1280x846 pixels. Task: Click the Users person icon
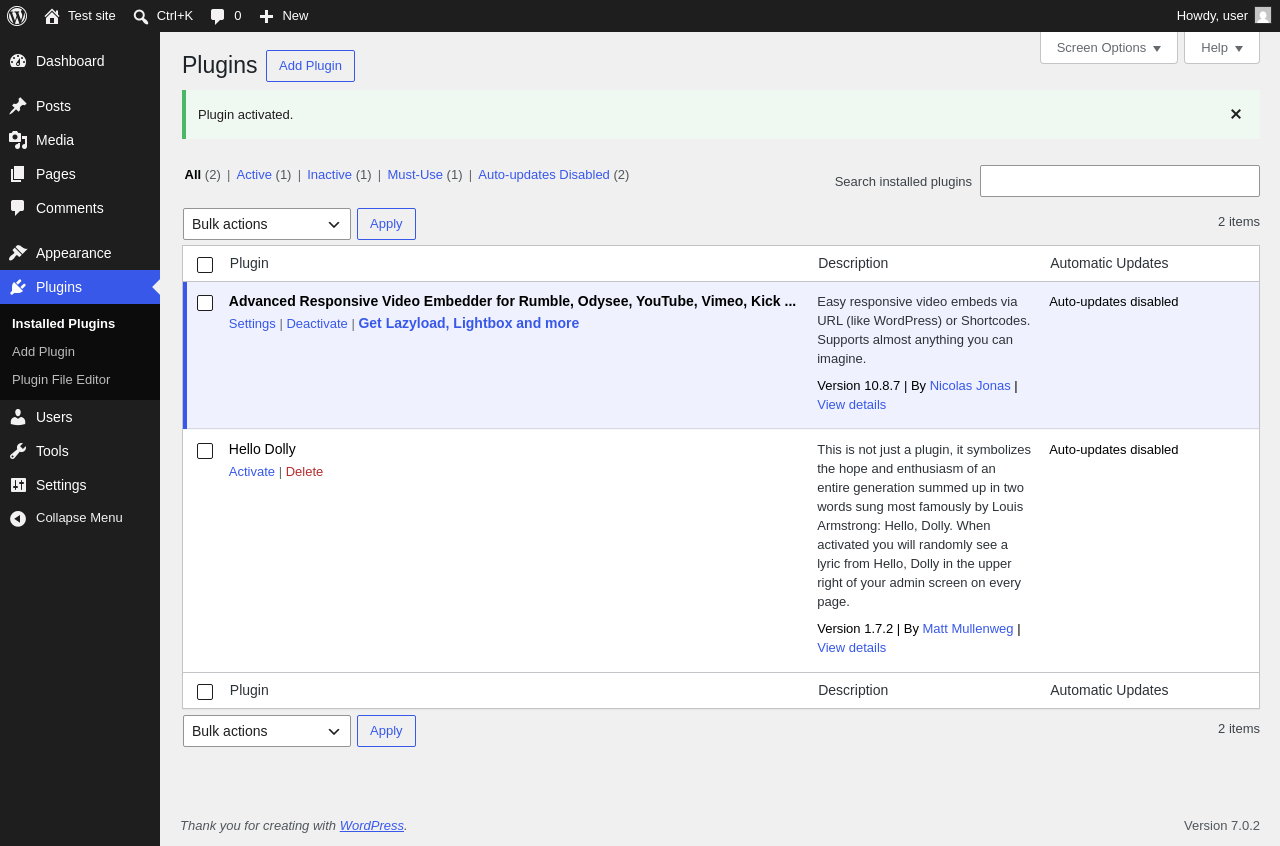pyautogui.click(x=18, y=417)
